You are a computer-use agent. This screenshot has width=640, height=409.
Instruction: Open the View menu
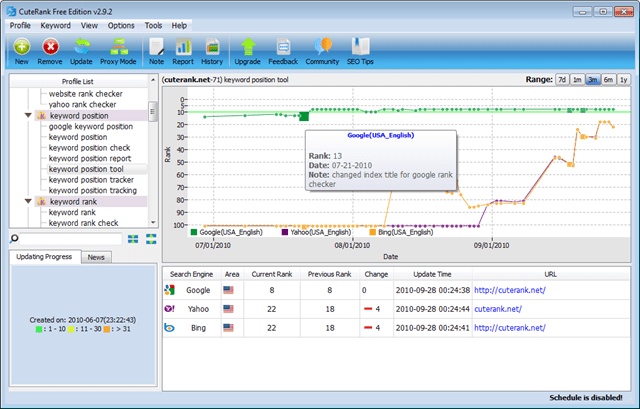coord(89,25)
